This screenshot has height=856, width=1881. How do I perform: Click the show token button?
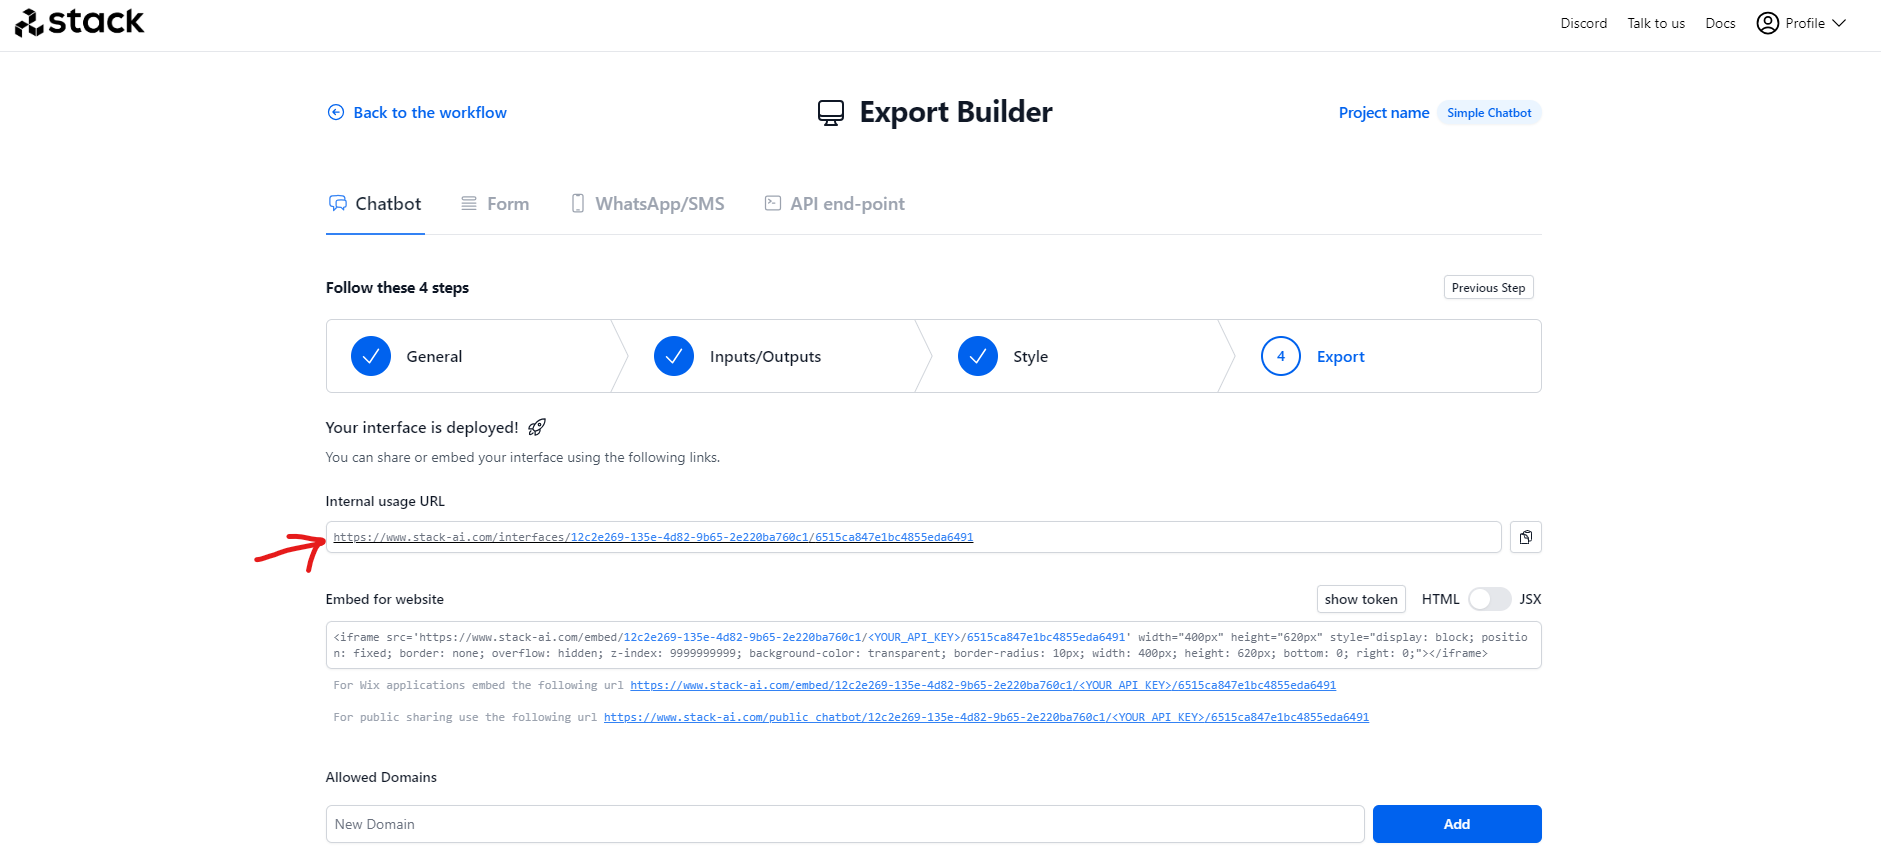(1361, 599)
